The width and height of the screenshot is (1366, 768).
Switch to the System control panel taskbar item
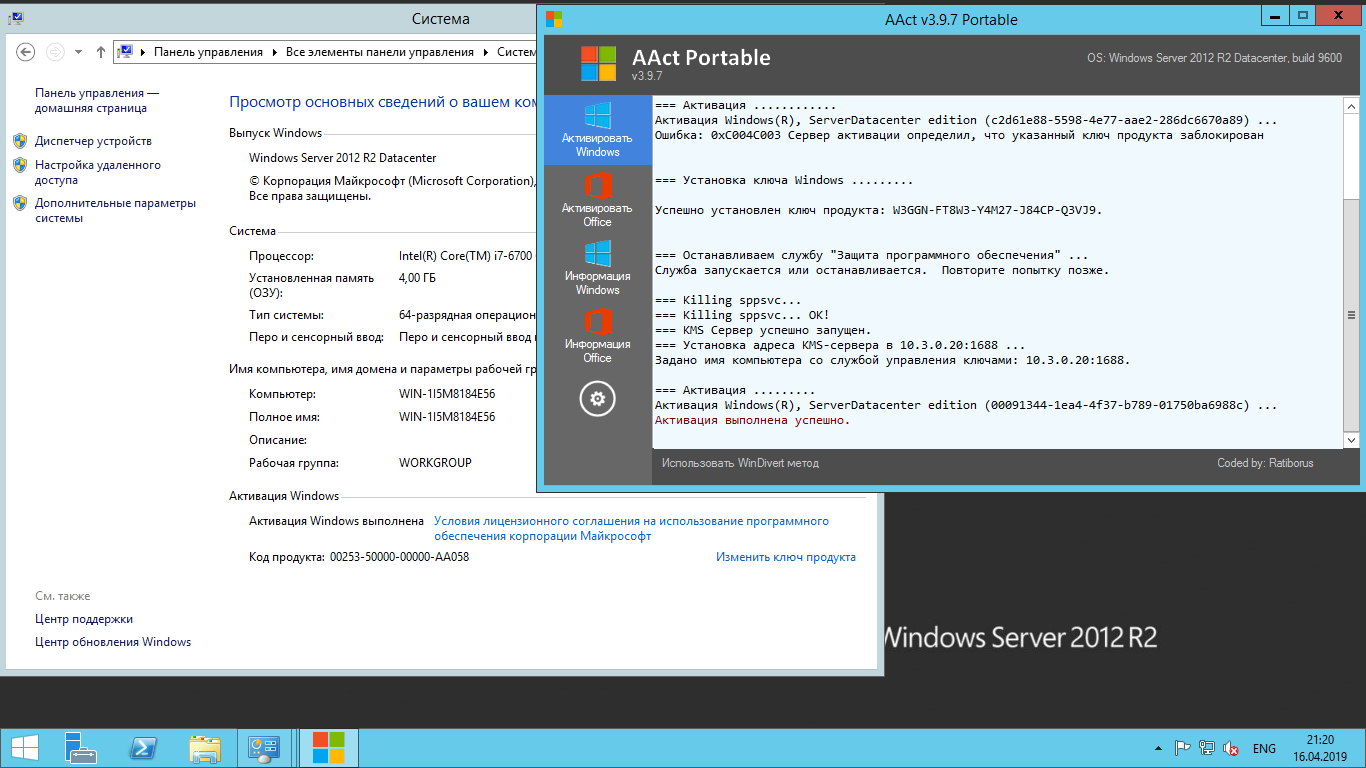coord(265,748)
